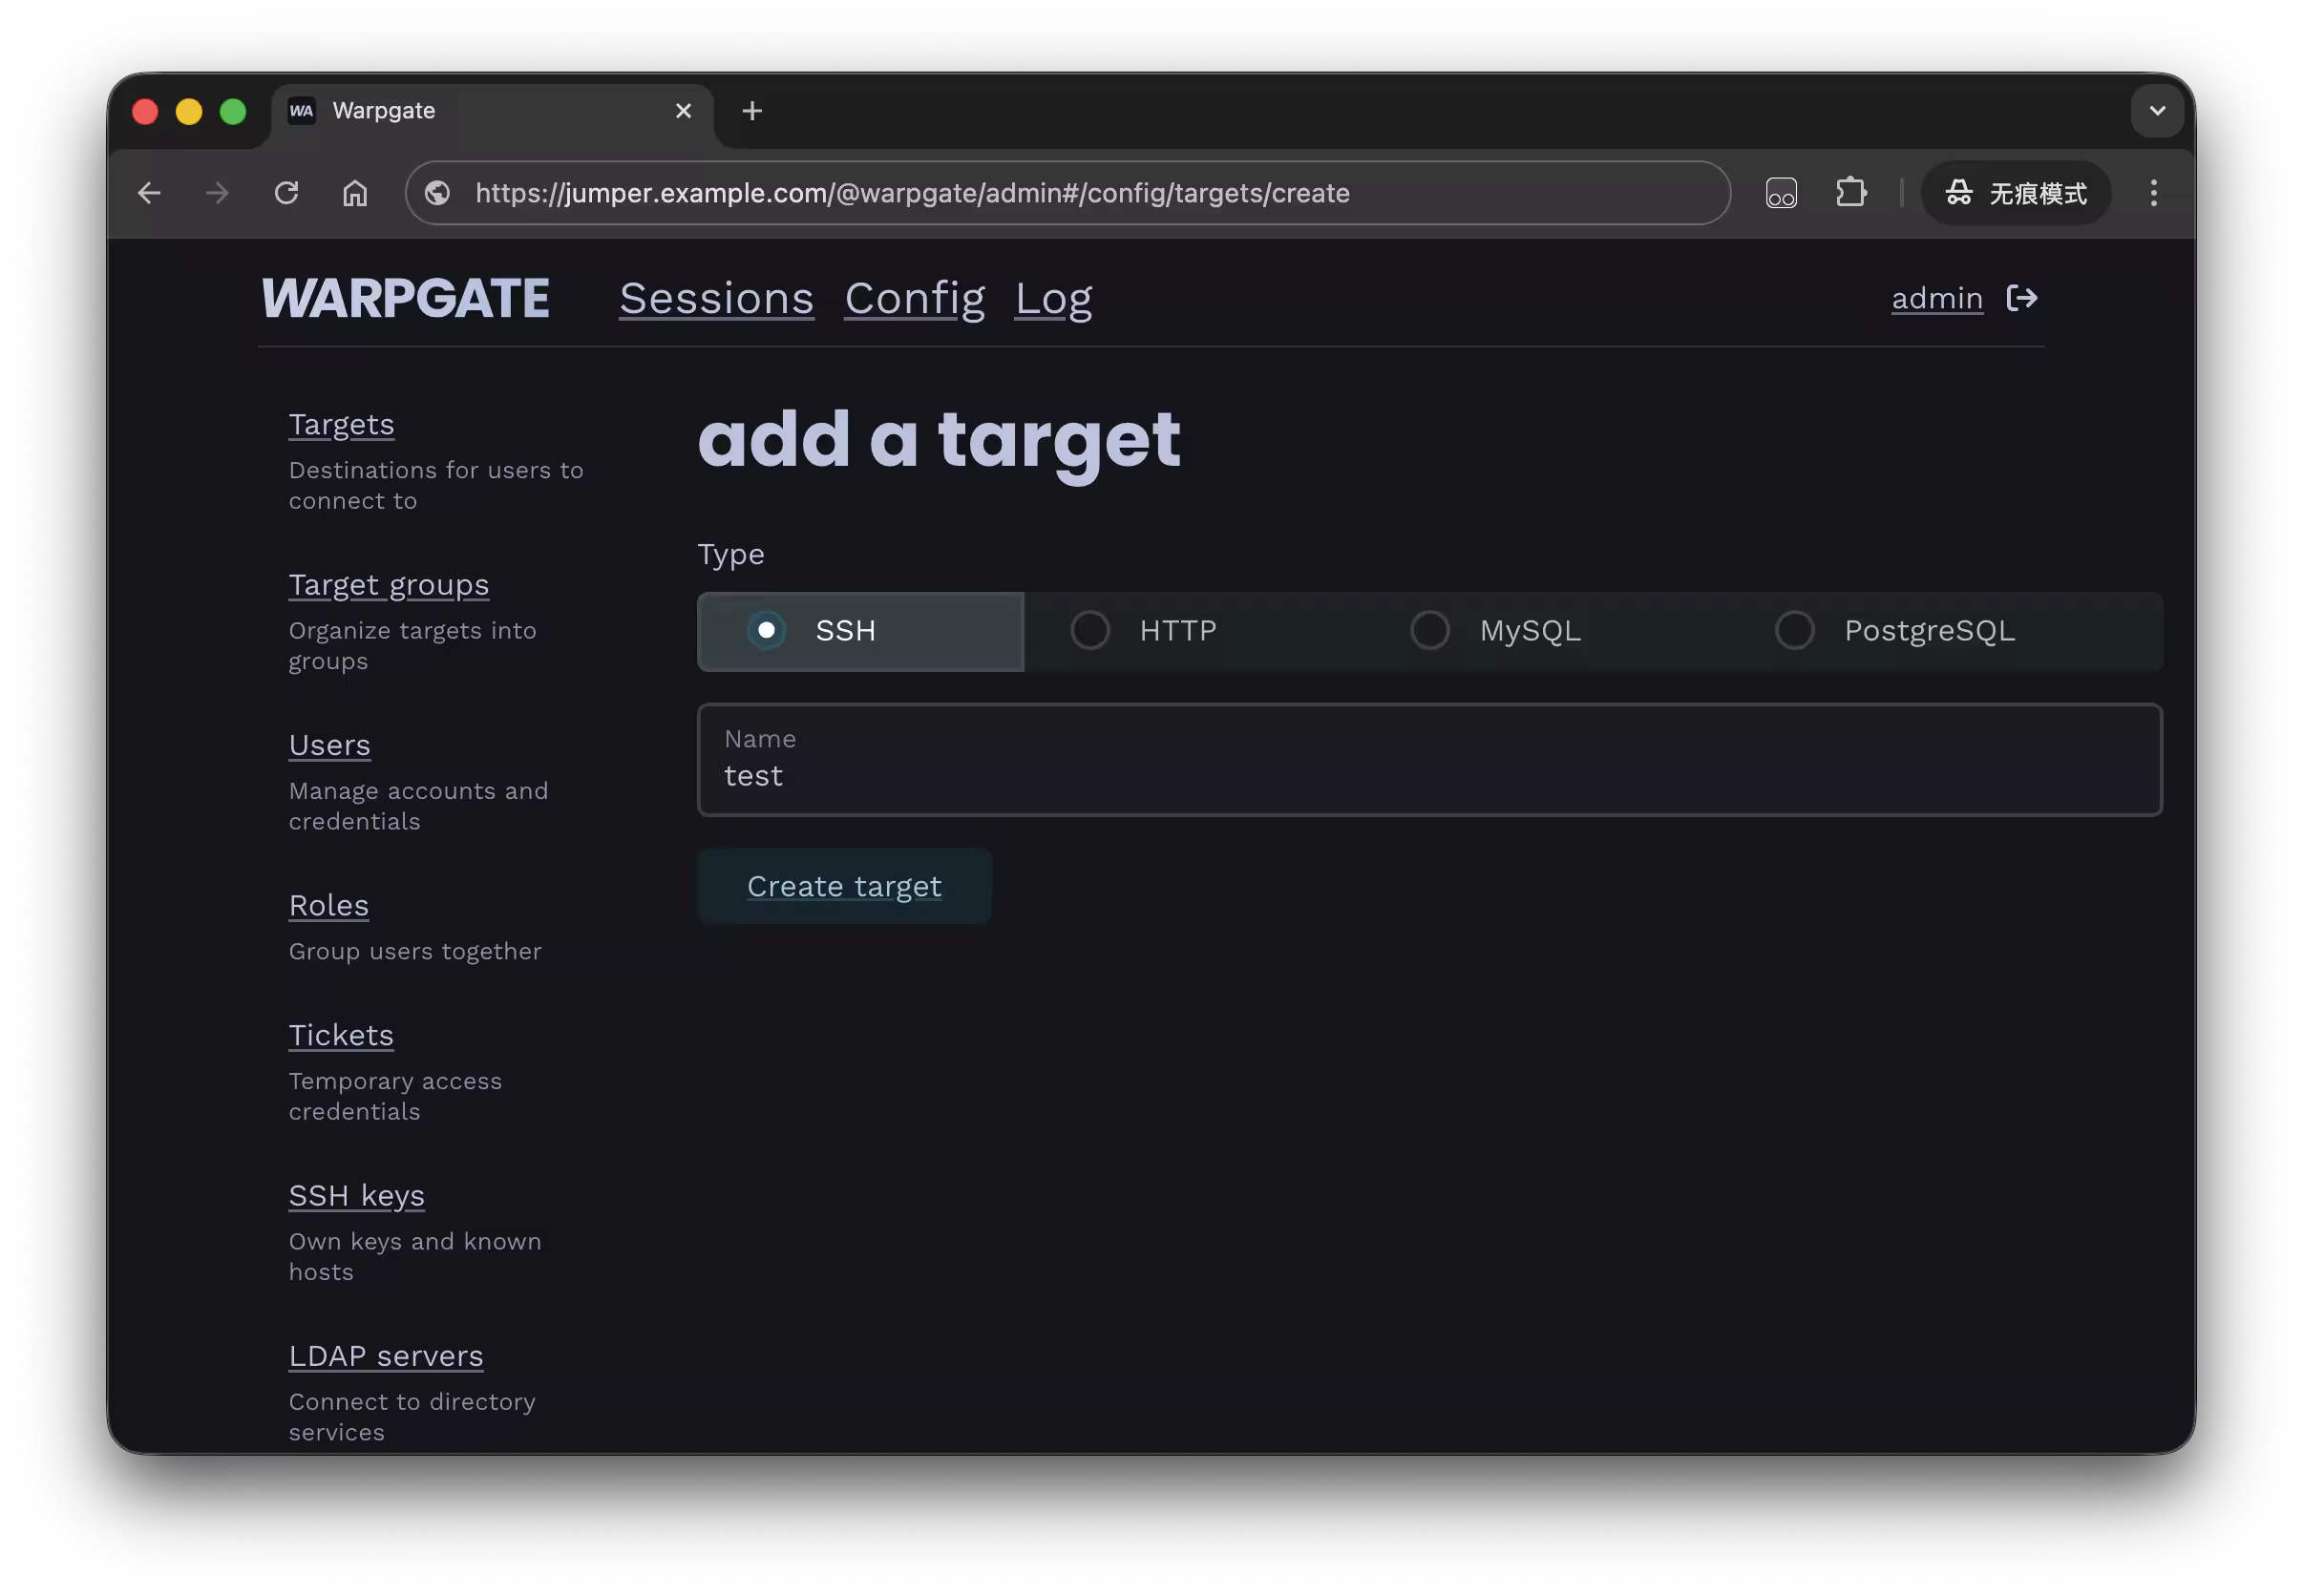Image resolution: width=2303 pixels, height=1596 pixels.
Task: Click the macOS close window button
Action: coord(145,111)
